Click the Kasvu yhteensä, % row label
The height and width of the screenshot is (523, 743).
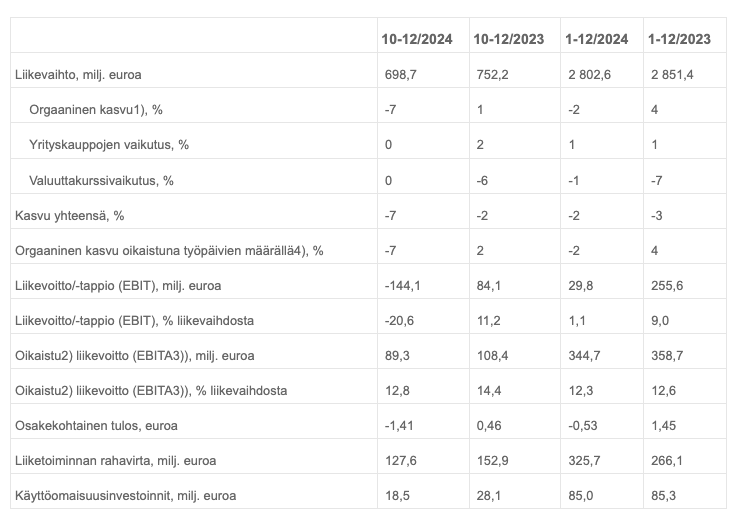(70, 216)
